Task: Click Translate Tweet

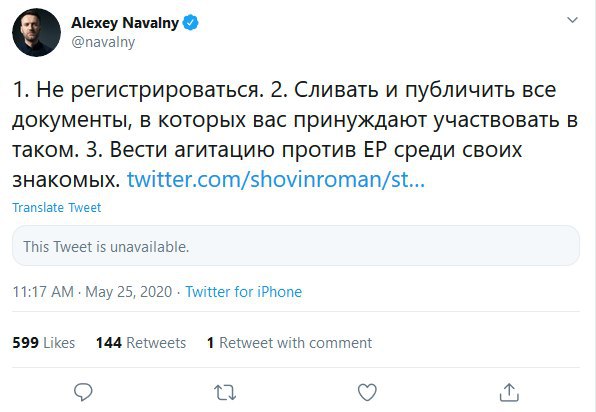Action: coord(57,208)
